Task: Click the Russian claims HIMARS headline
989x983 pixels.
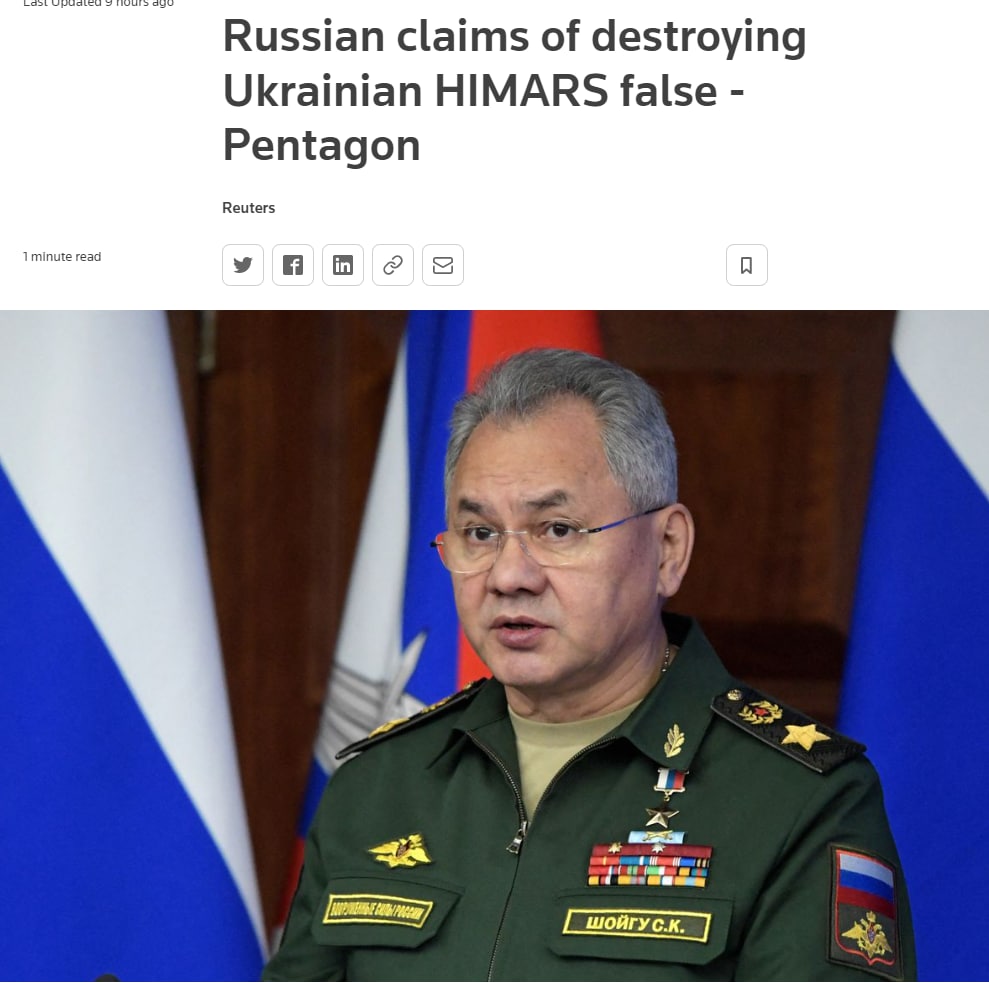Action: tap(514, 90)
